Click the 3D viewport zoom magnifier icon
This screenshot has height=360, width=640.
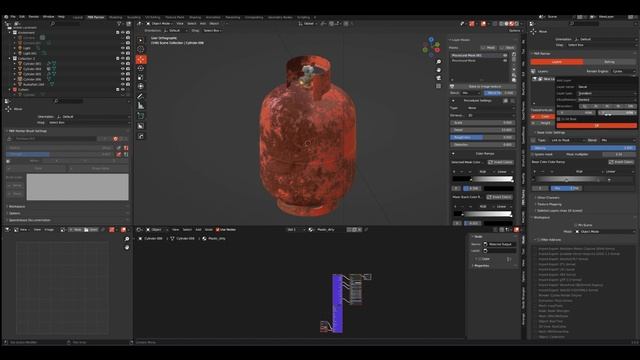point(438,62)
